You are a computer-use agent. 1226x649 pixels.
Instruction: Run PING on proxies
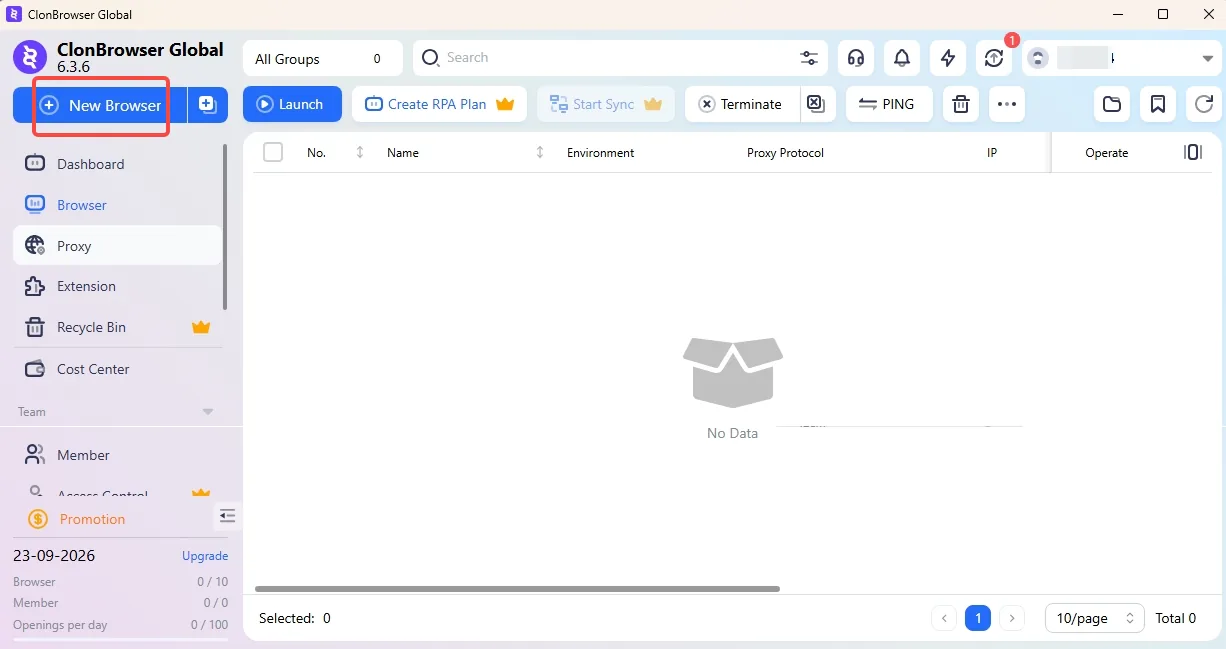[889, 104]
